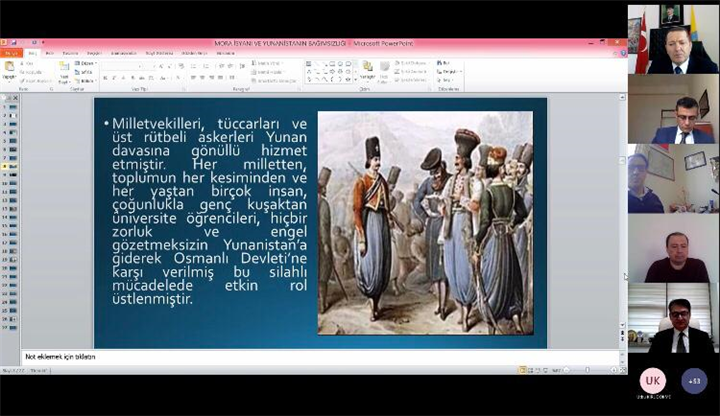The width and height of the screenshot is (720, 416).
Task: Switch to Reading view in status bar
Action: pos(538,370)
